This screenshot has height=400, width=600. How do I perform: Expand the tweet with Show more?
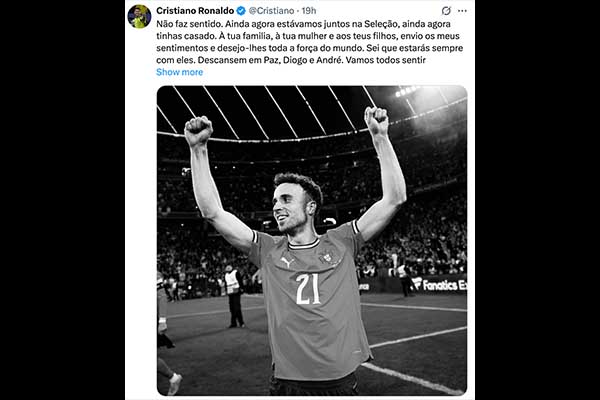(179, 72)
